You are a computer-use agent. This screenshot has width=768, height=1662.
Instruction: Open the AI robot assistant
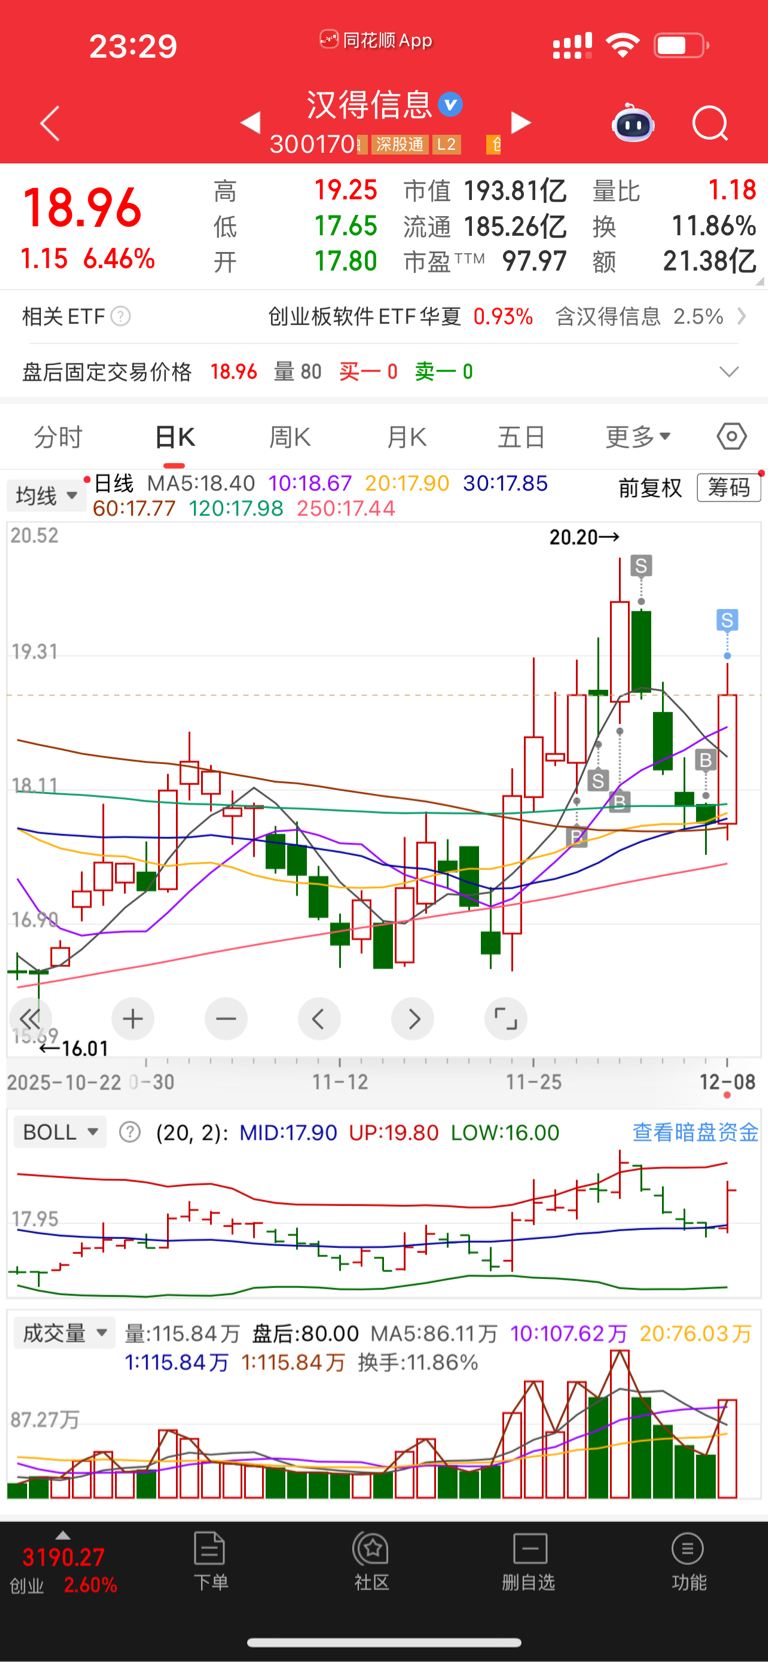pyautogui.click(x=633, y=123)
